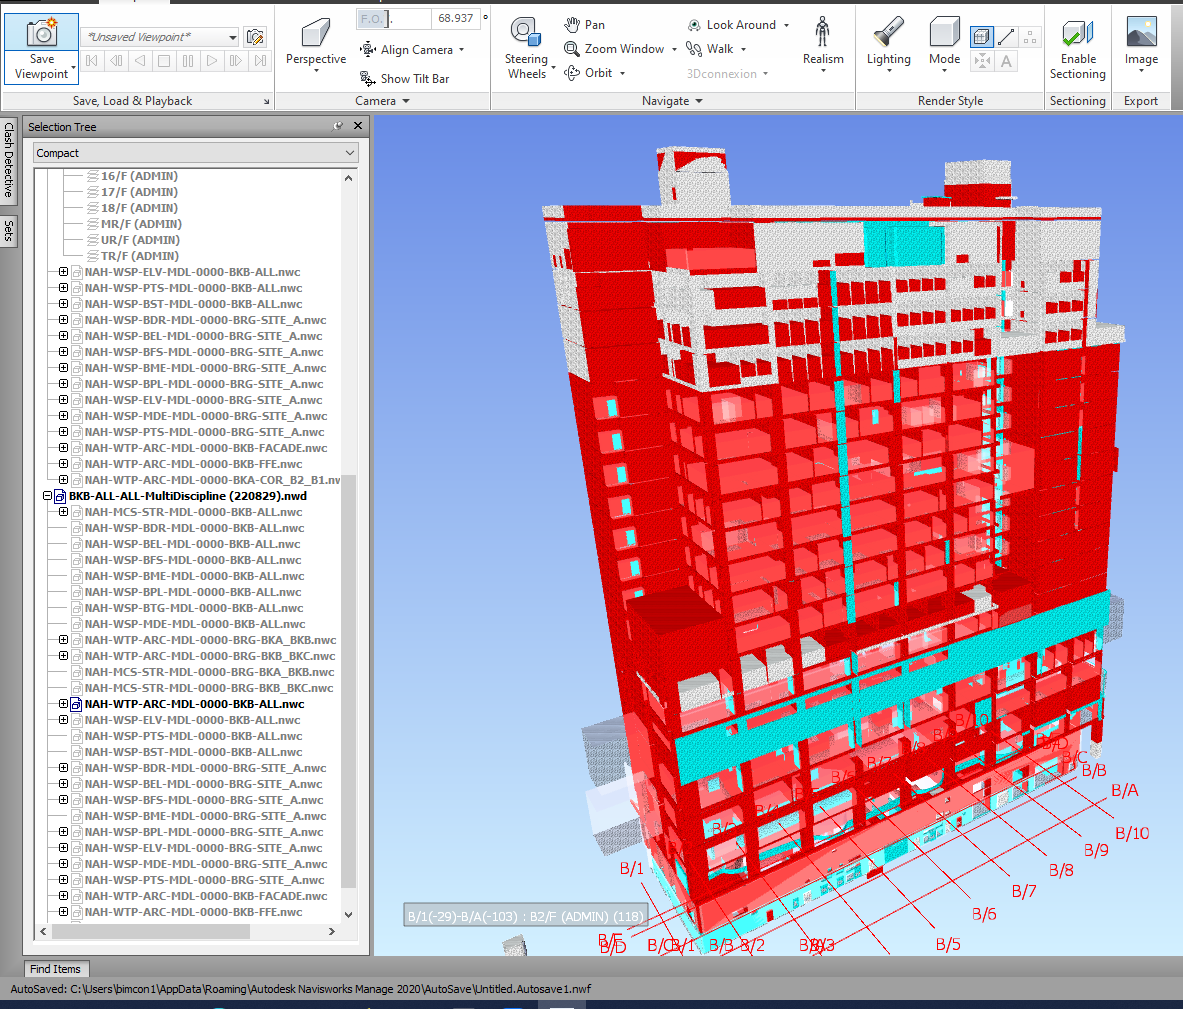Select the Walk navigation tool

coord(710,49)
